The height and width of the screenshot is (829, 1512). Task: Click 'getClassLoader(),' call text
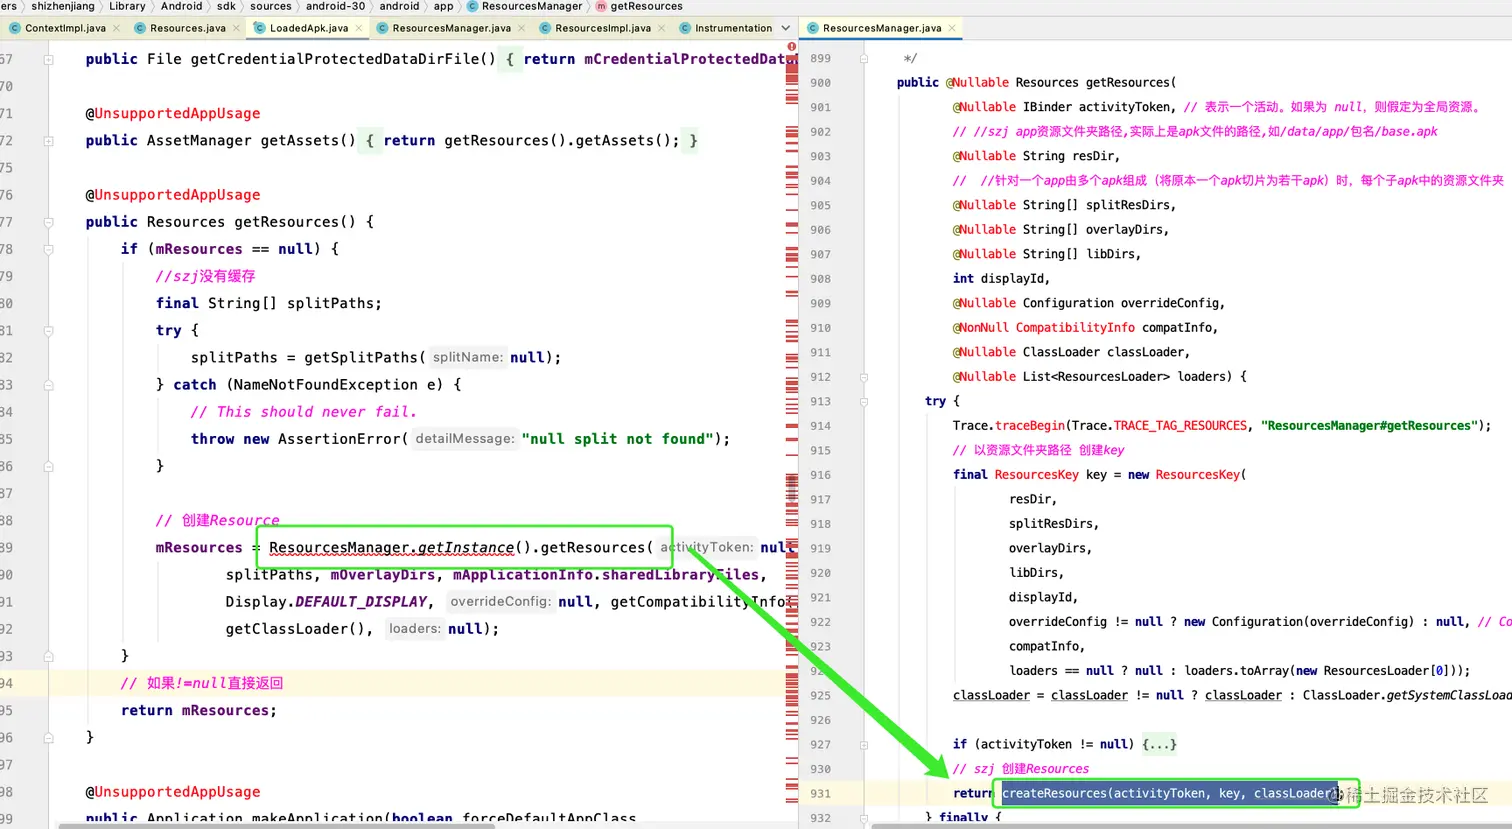click(x=299, y=629)
